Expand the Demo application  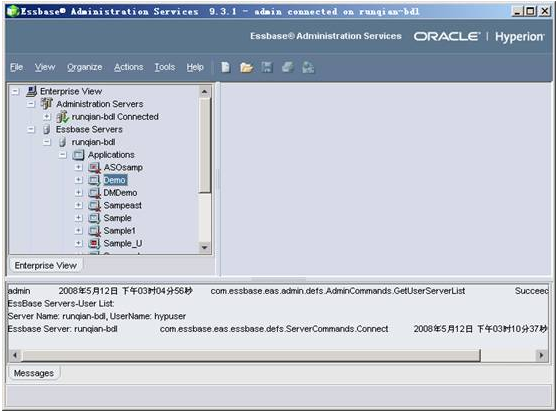click(x=79, y=180)
